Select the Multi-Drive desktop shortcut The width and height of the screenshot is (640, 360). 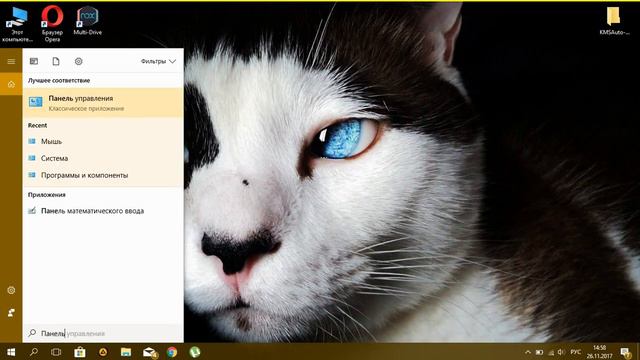click(x=87, y=21)
